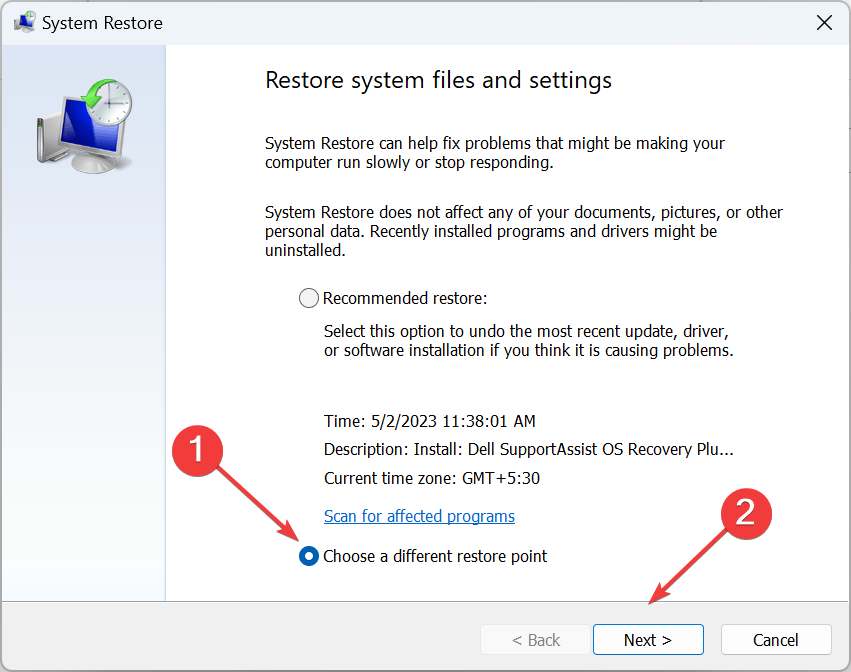851x672 pixels.
Task: Click the greyed-out Back button
Action: (x=535, y=639)
